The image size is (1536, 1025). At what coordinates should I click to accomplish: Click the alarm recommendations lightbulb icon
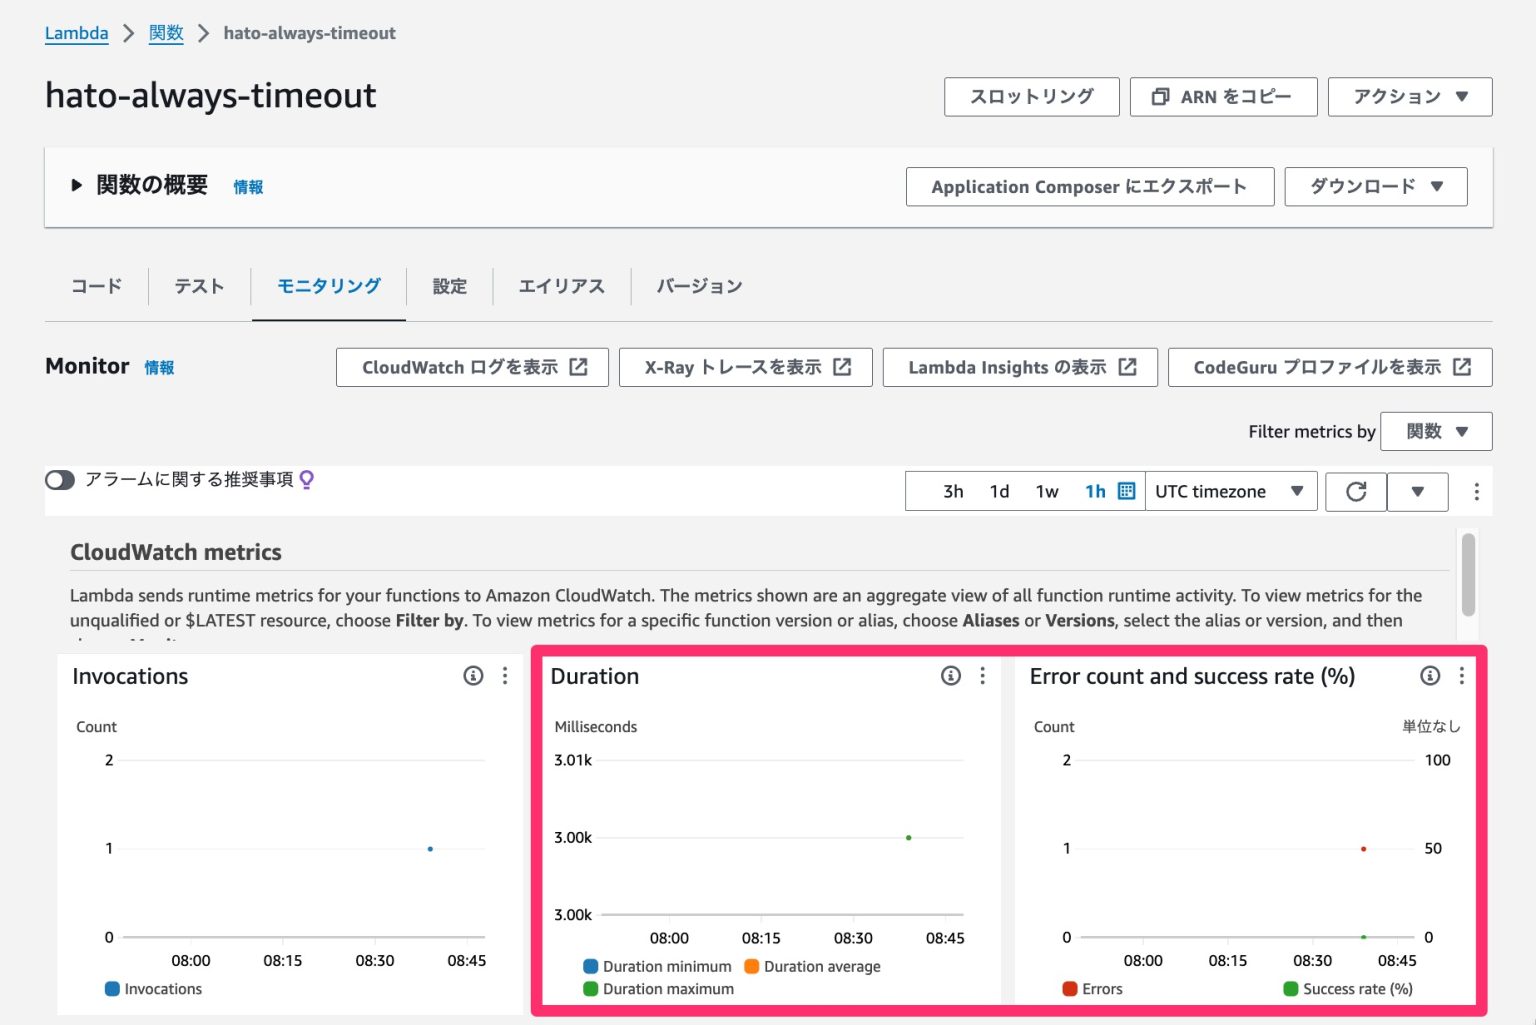coord(307,480)
